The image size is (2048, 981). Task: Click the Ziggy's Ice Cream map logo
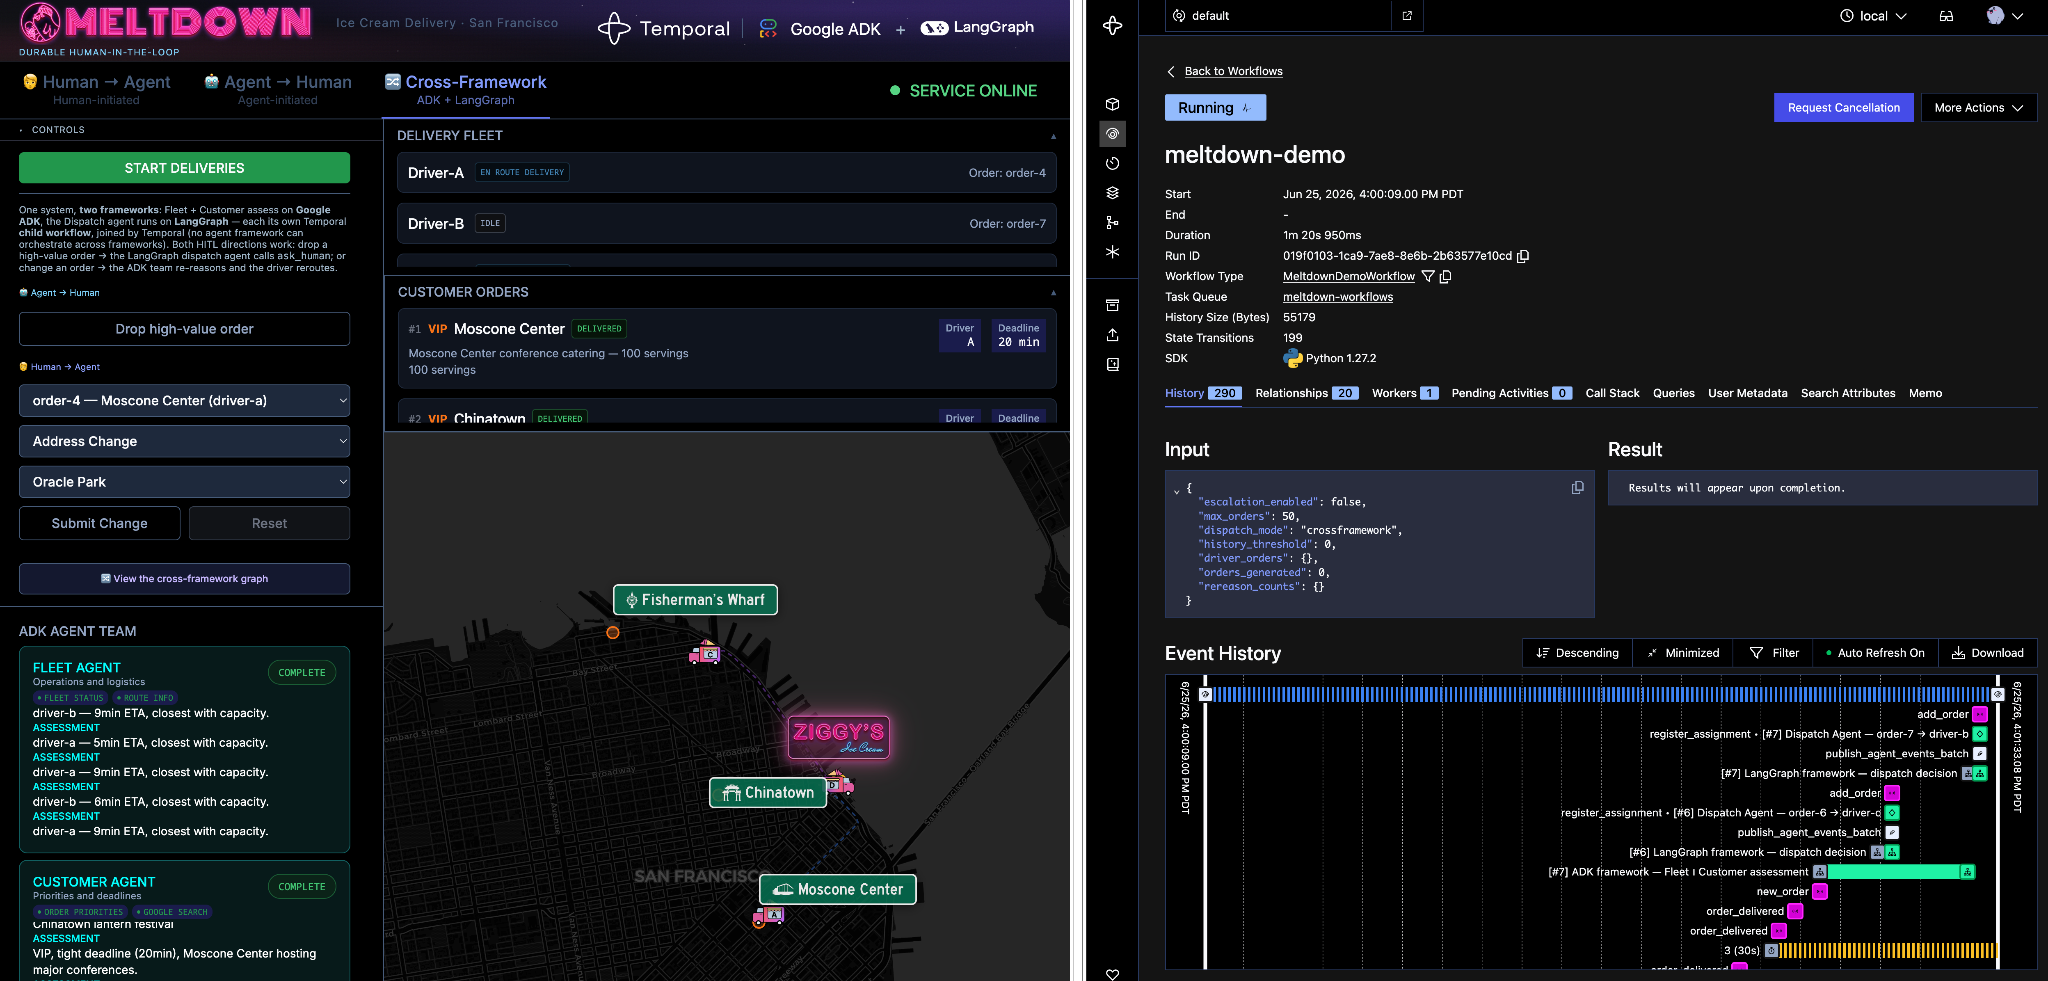tap(838, 737)
